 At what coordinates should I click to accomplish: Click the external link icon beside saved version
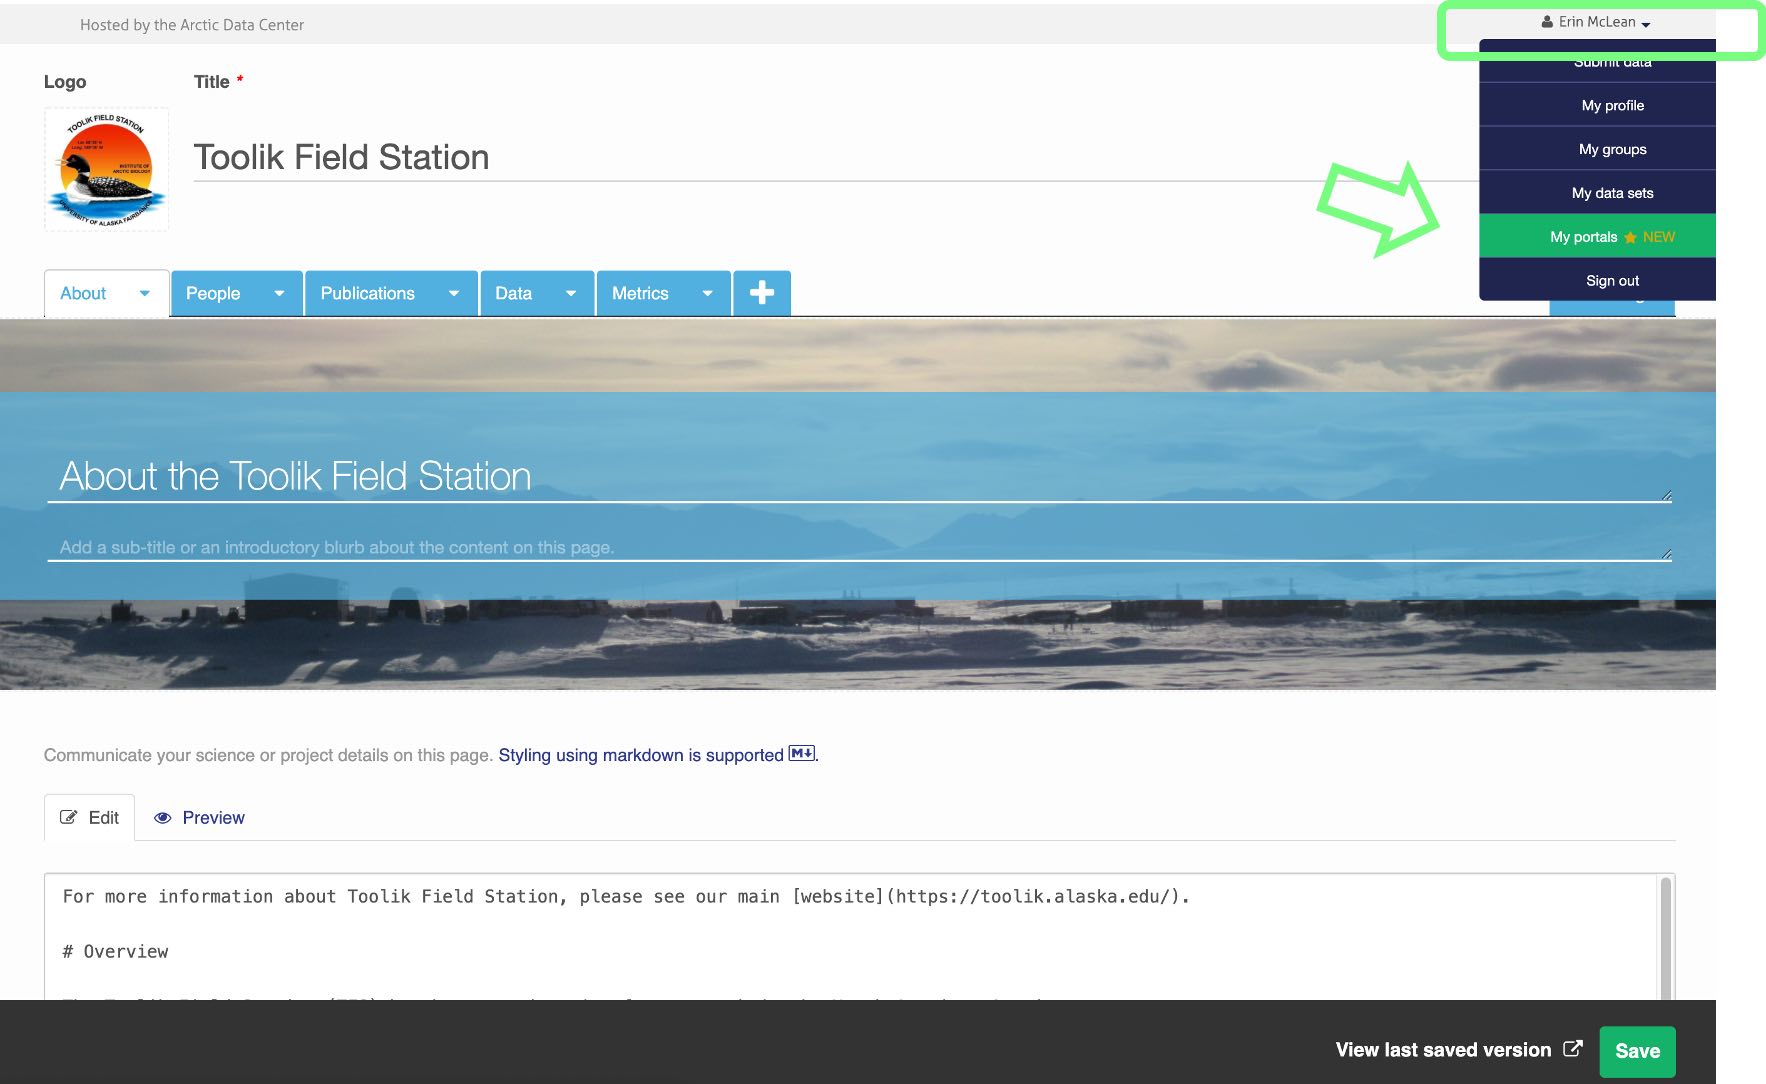[x=1573, y=1049]
